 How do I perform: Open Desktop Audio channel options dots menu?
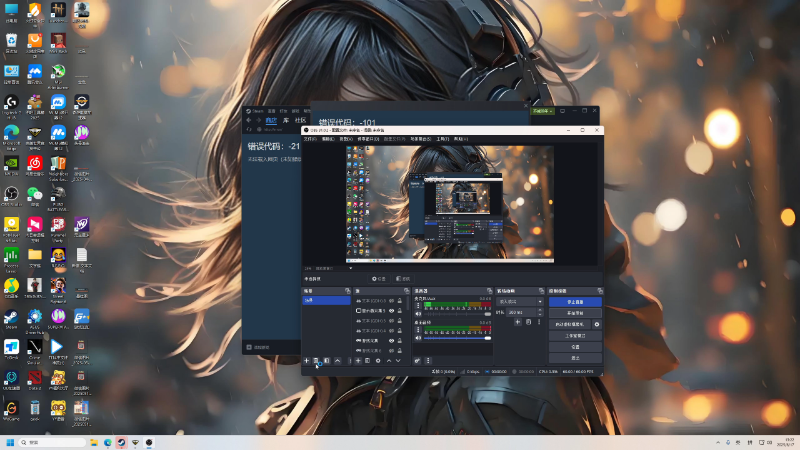(418, 329)
